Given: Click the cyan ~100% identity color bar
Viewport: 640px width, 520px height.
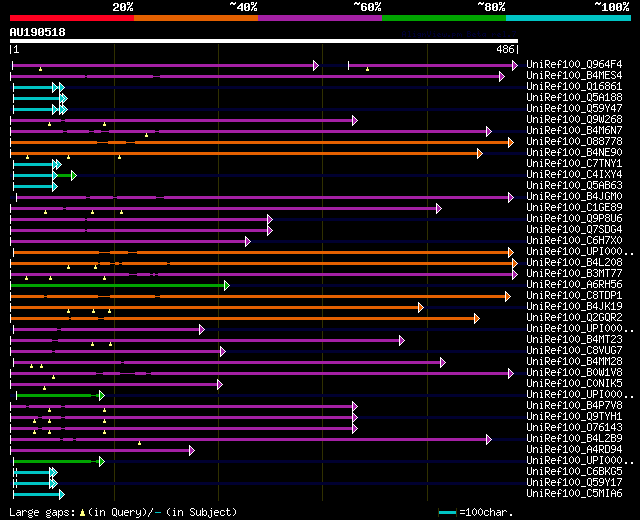Looking at the screenshot, I should [x=569, y=18].
